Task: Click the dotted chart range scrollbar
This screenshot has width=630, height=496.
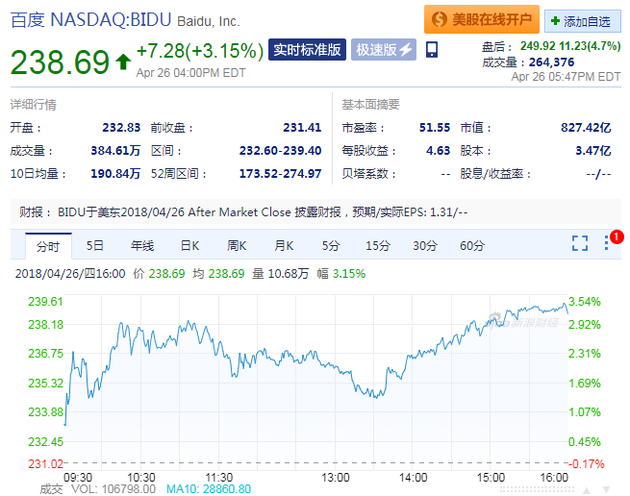Action: [537, 490]
